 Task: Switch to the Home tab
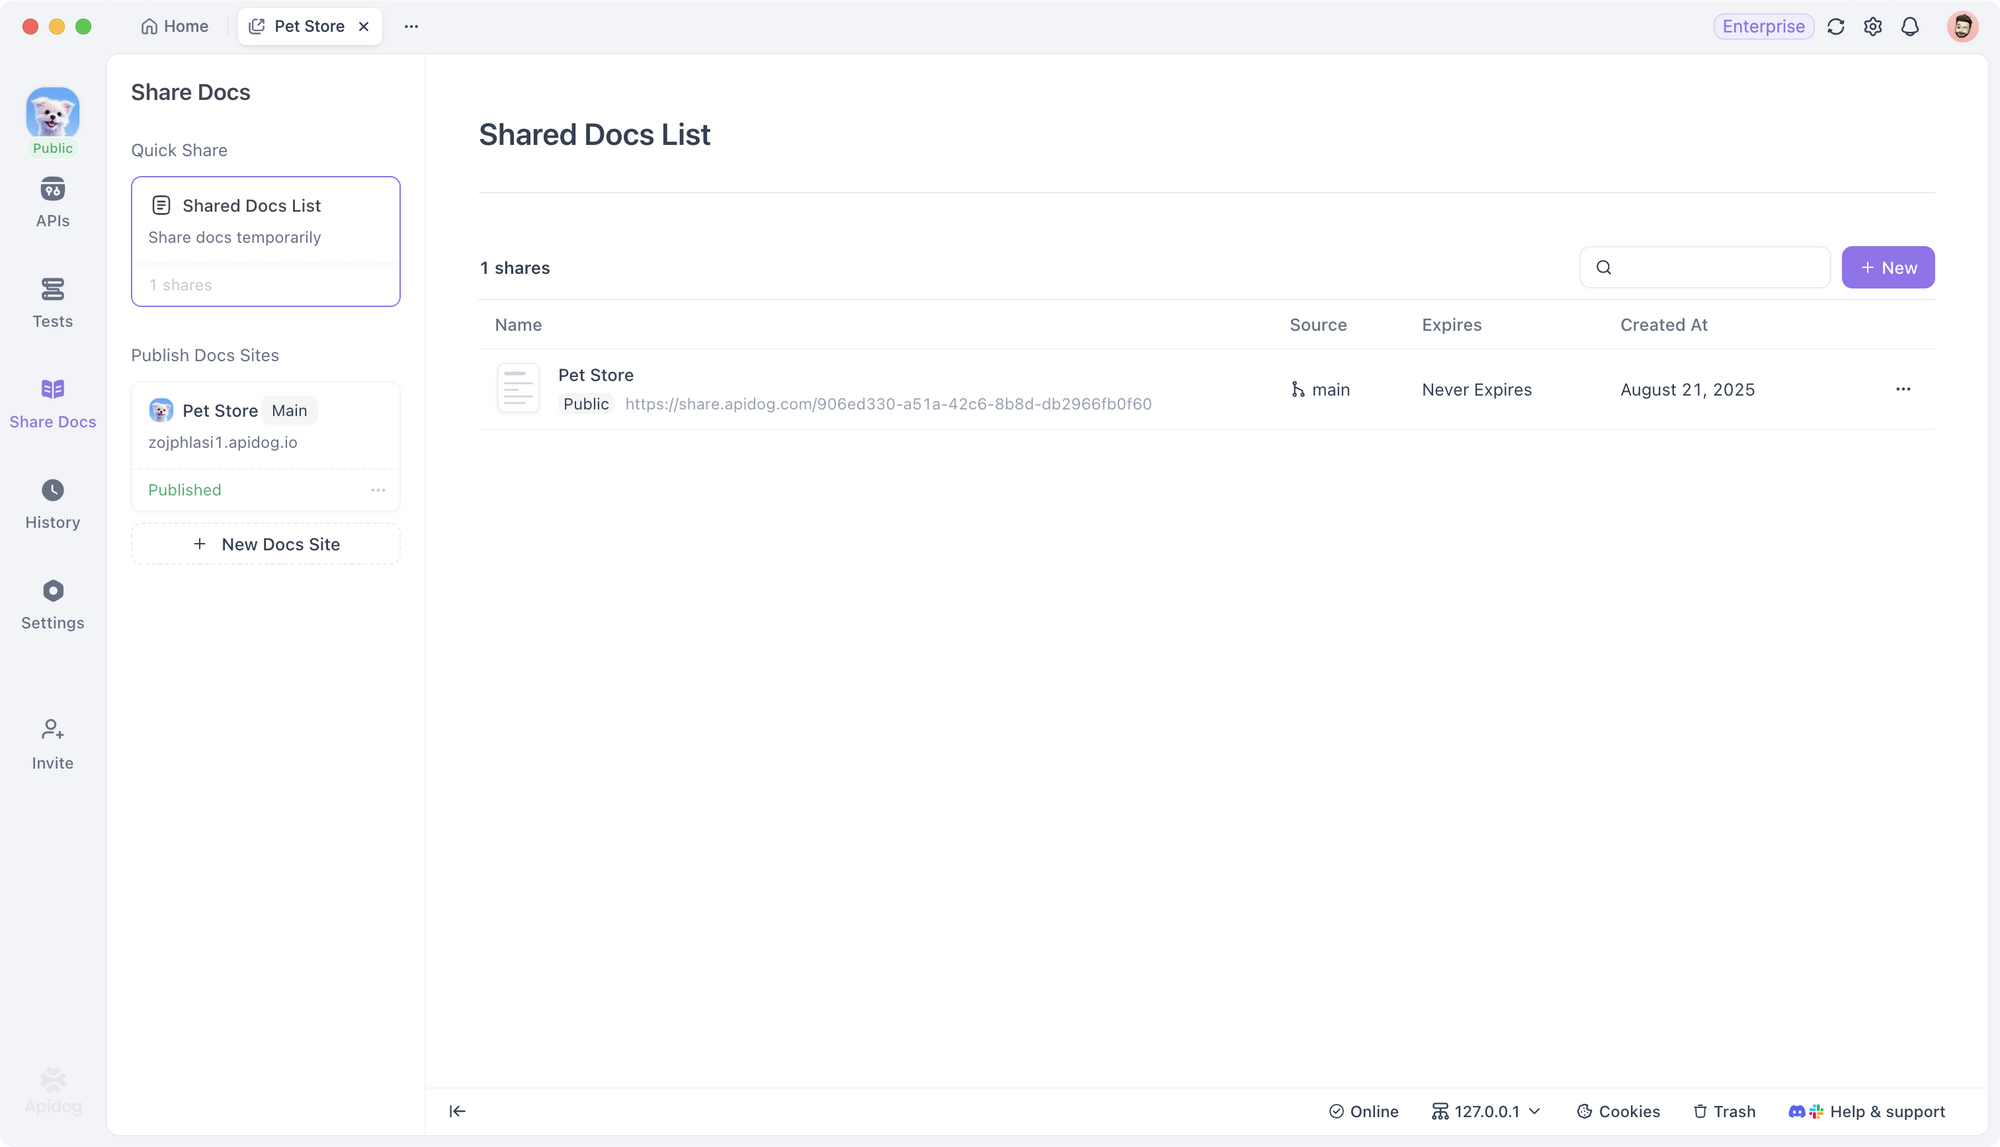pos(175,27)
